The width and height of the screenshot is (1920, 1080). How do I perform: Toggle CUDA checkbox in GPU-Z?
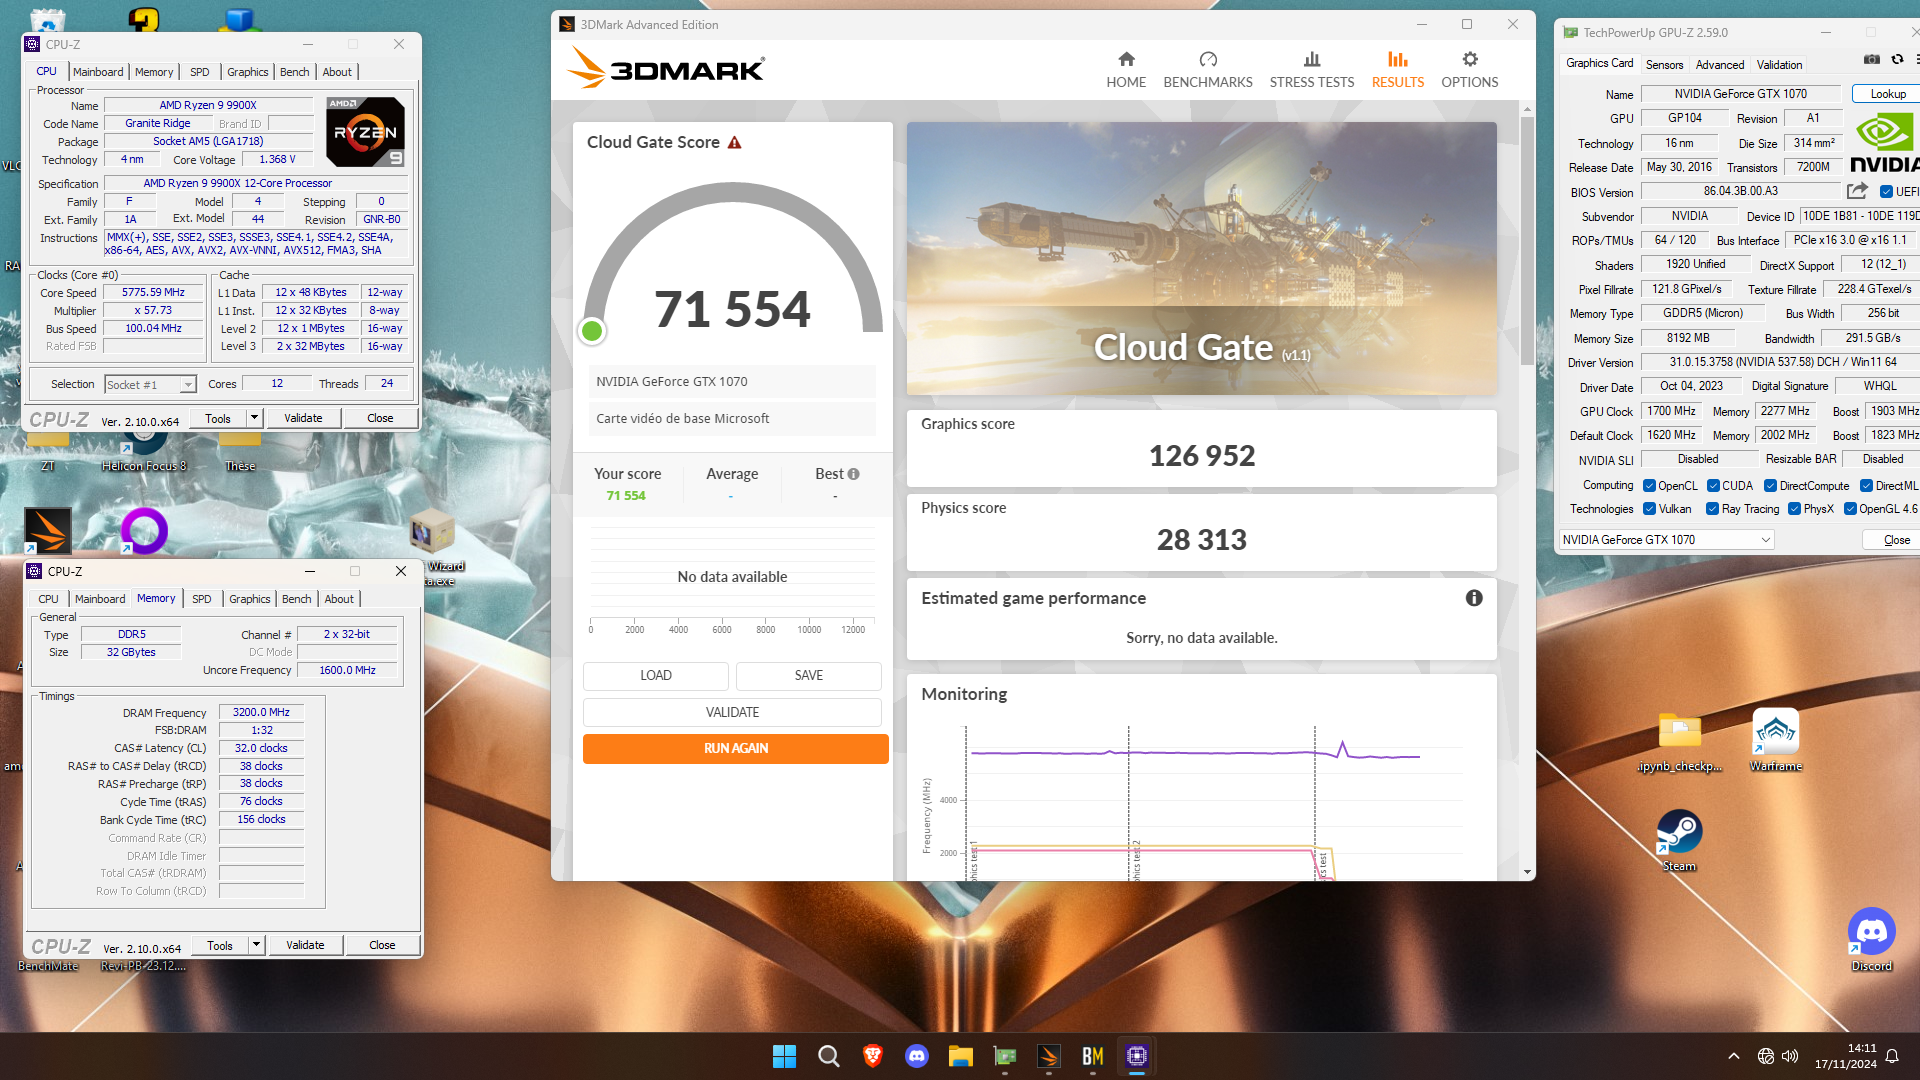click(x=1713, y=486)
